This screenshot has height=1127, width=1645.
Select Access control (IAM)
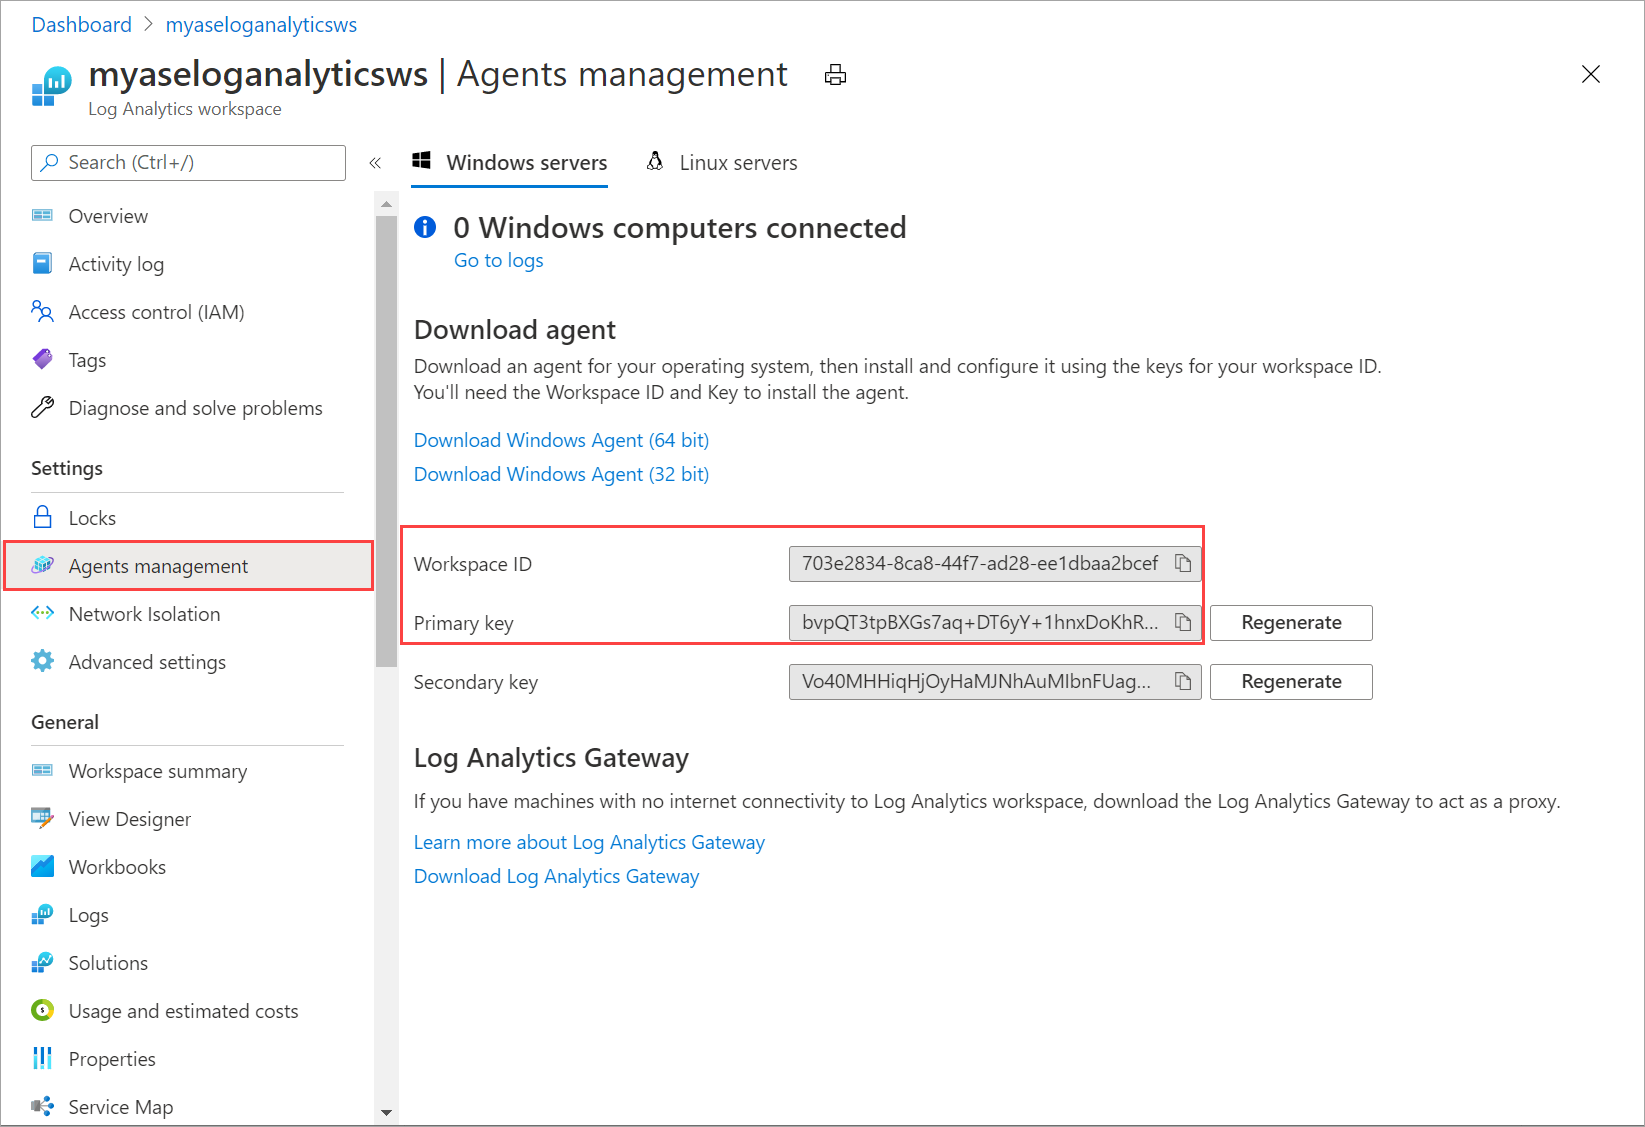(156, 311)
